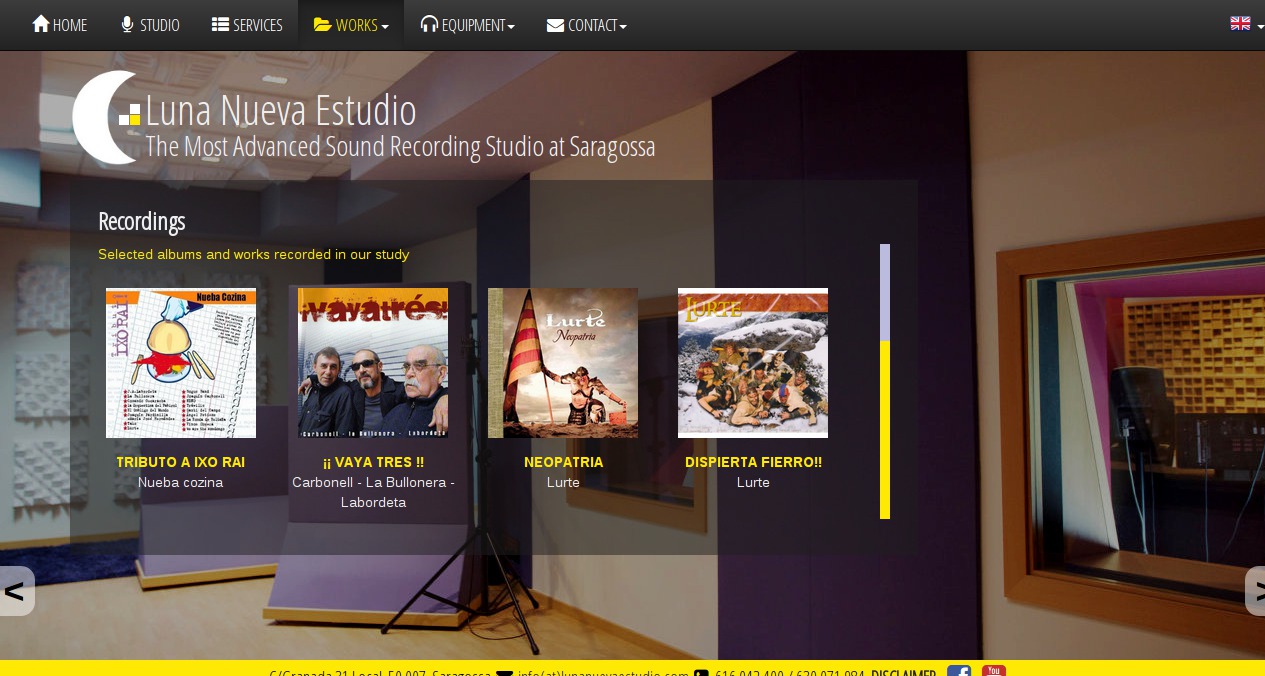Click the DISPIERTA FIERRO!! title

point(753,462)
